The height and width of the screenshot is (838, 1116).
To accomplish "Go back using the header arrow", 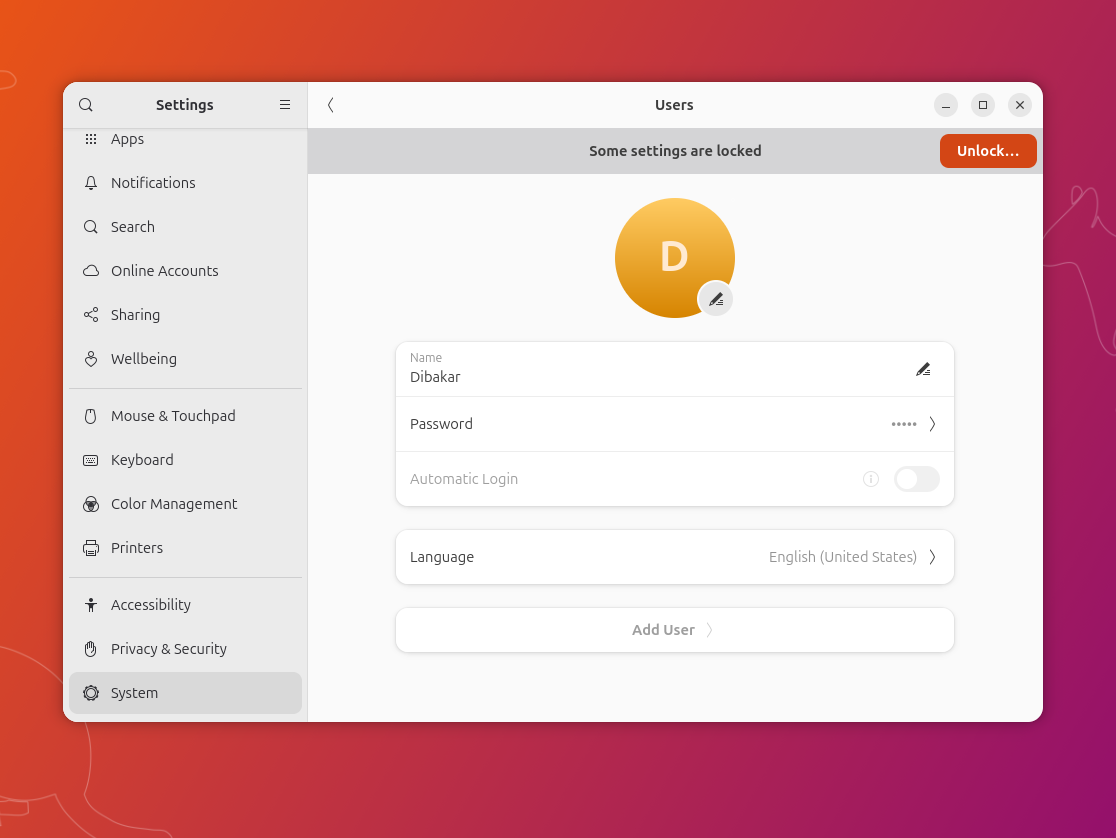I will [x=330, y=105].
